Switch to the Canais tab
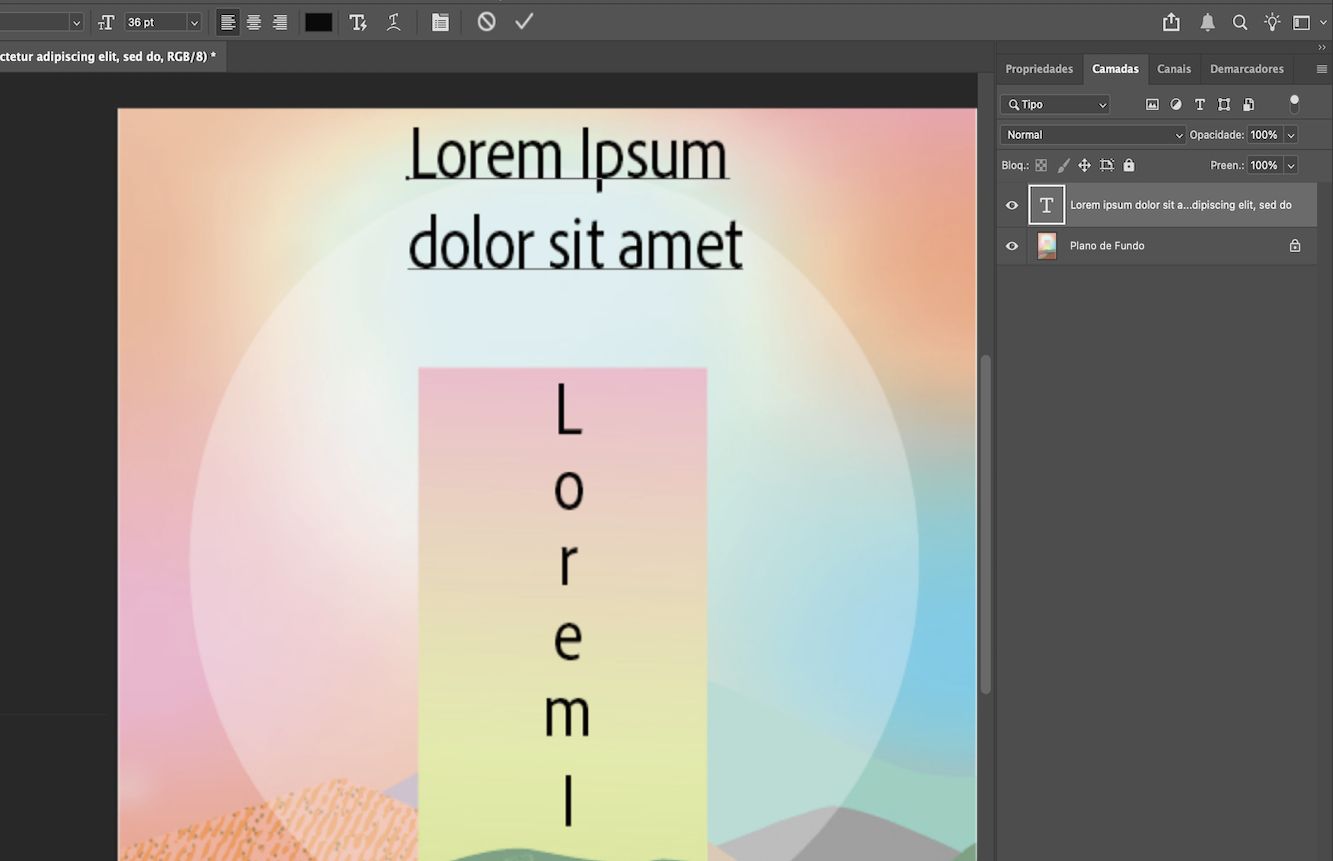 tap(1173, 68)
